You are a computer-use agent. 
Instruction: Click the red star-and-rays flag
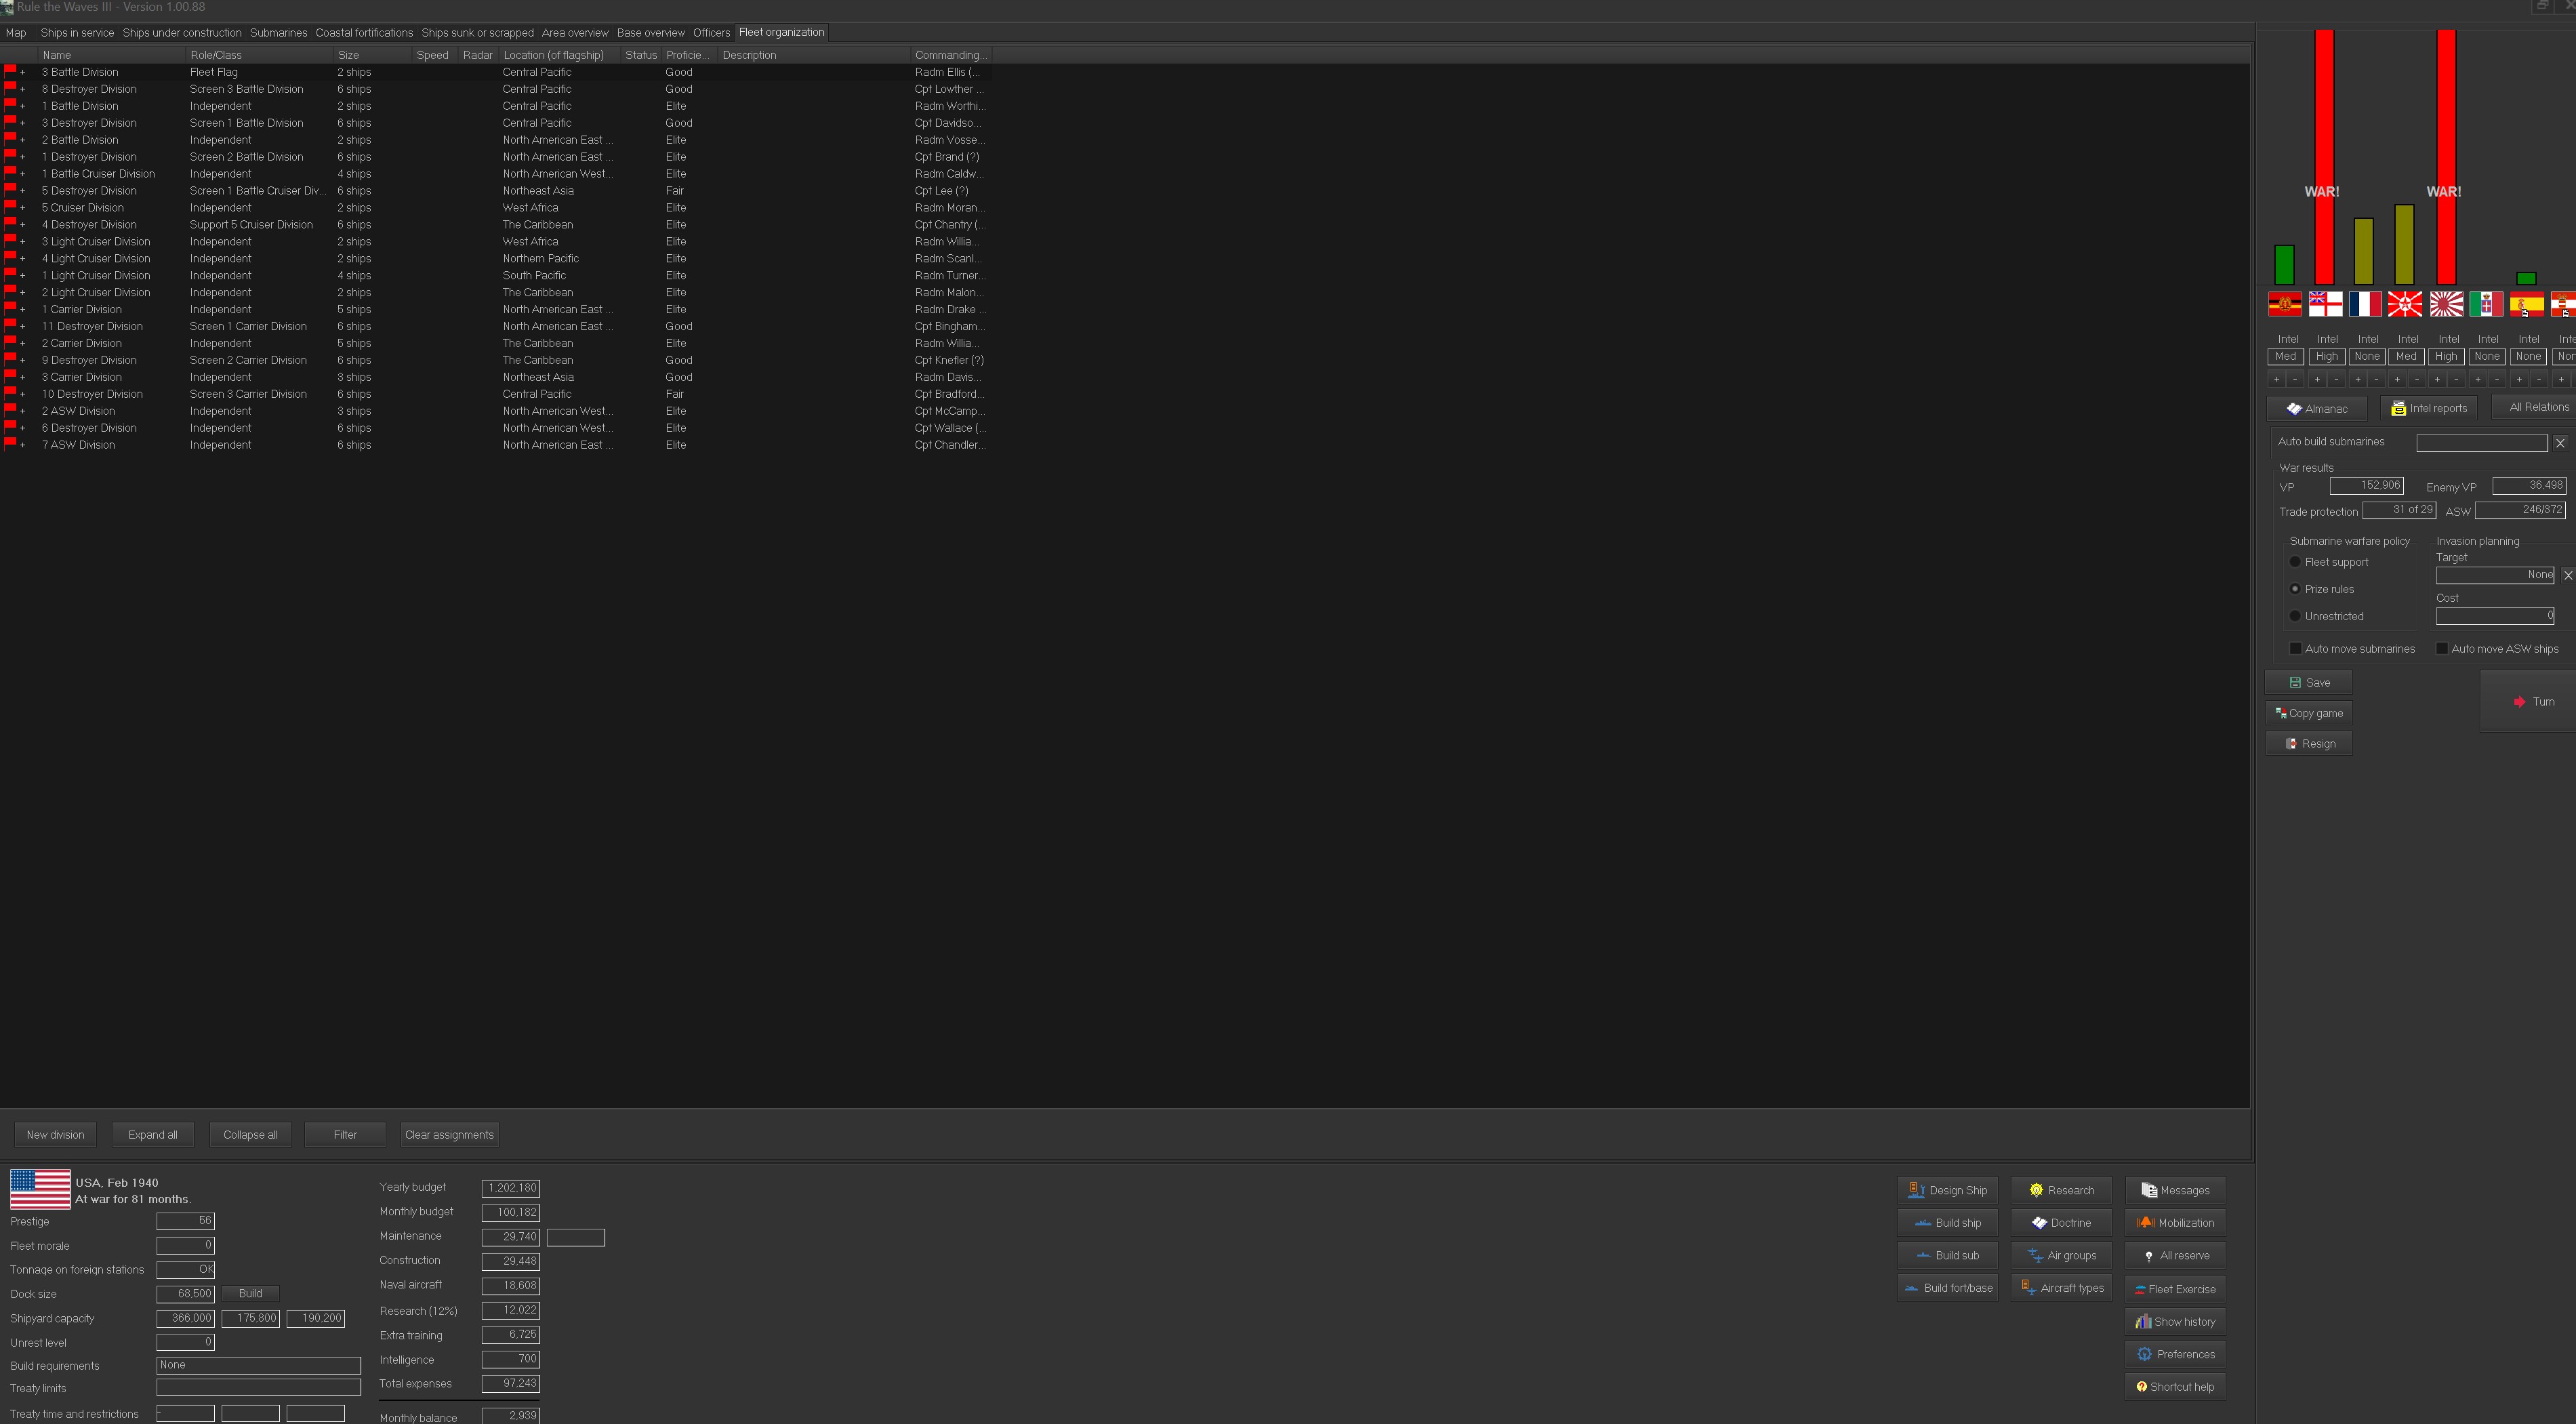tap(2405, 303)
